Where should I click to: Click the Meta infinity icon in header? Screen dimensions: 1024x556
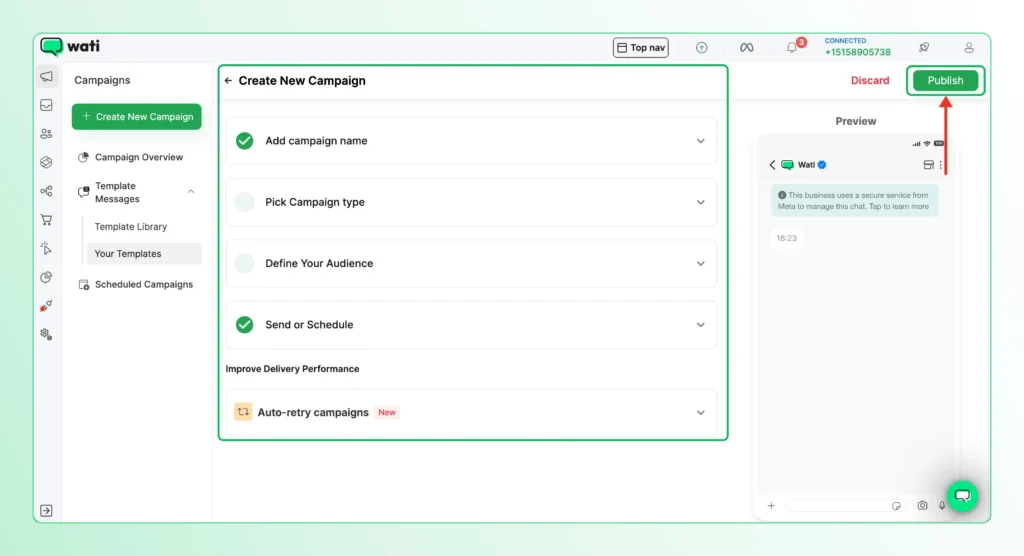pos(746,48)
